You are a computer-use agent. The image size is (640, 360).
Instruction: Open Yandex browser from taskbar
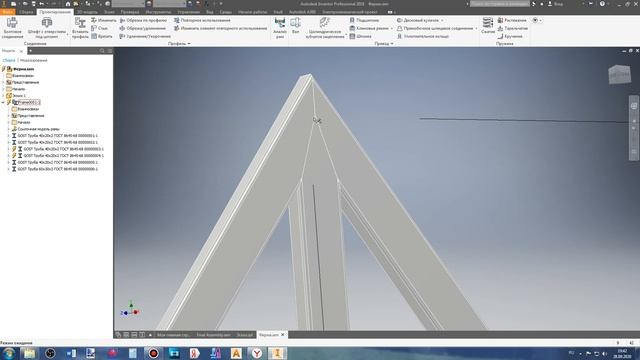(x=256, y=353)
